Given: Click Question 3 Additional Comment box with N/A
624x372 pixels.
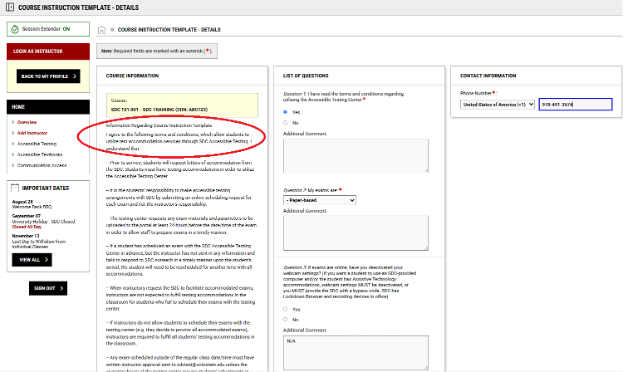Looking at the screenshot, I should click(356, 353).
